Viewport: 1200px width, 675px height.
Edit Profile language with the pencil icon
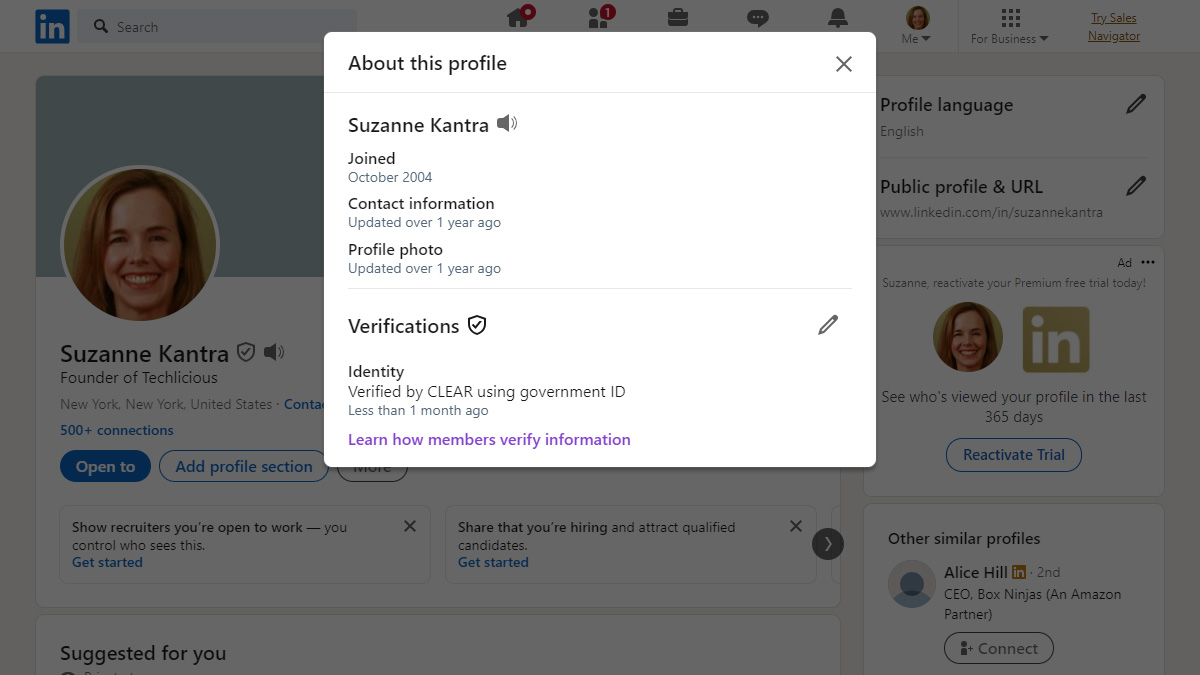[1137, 103]
